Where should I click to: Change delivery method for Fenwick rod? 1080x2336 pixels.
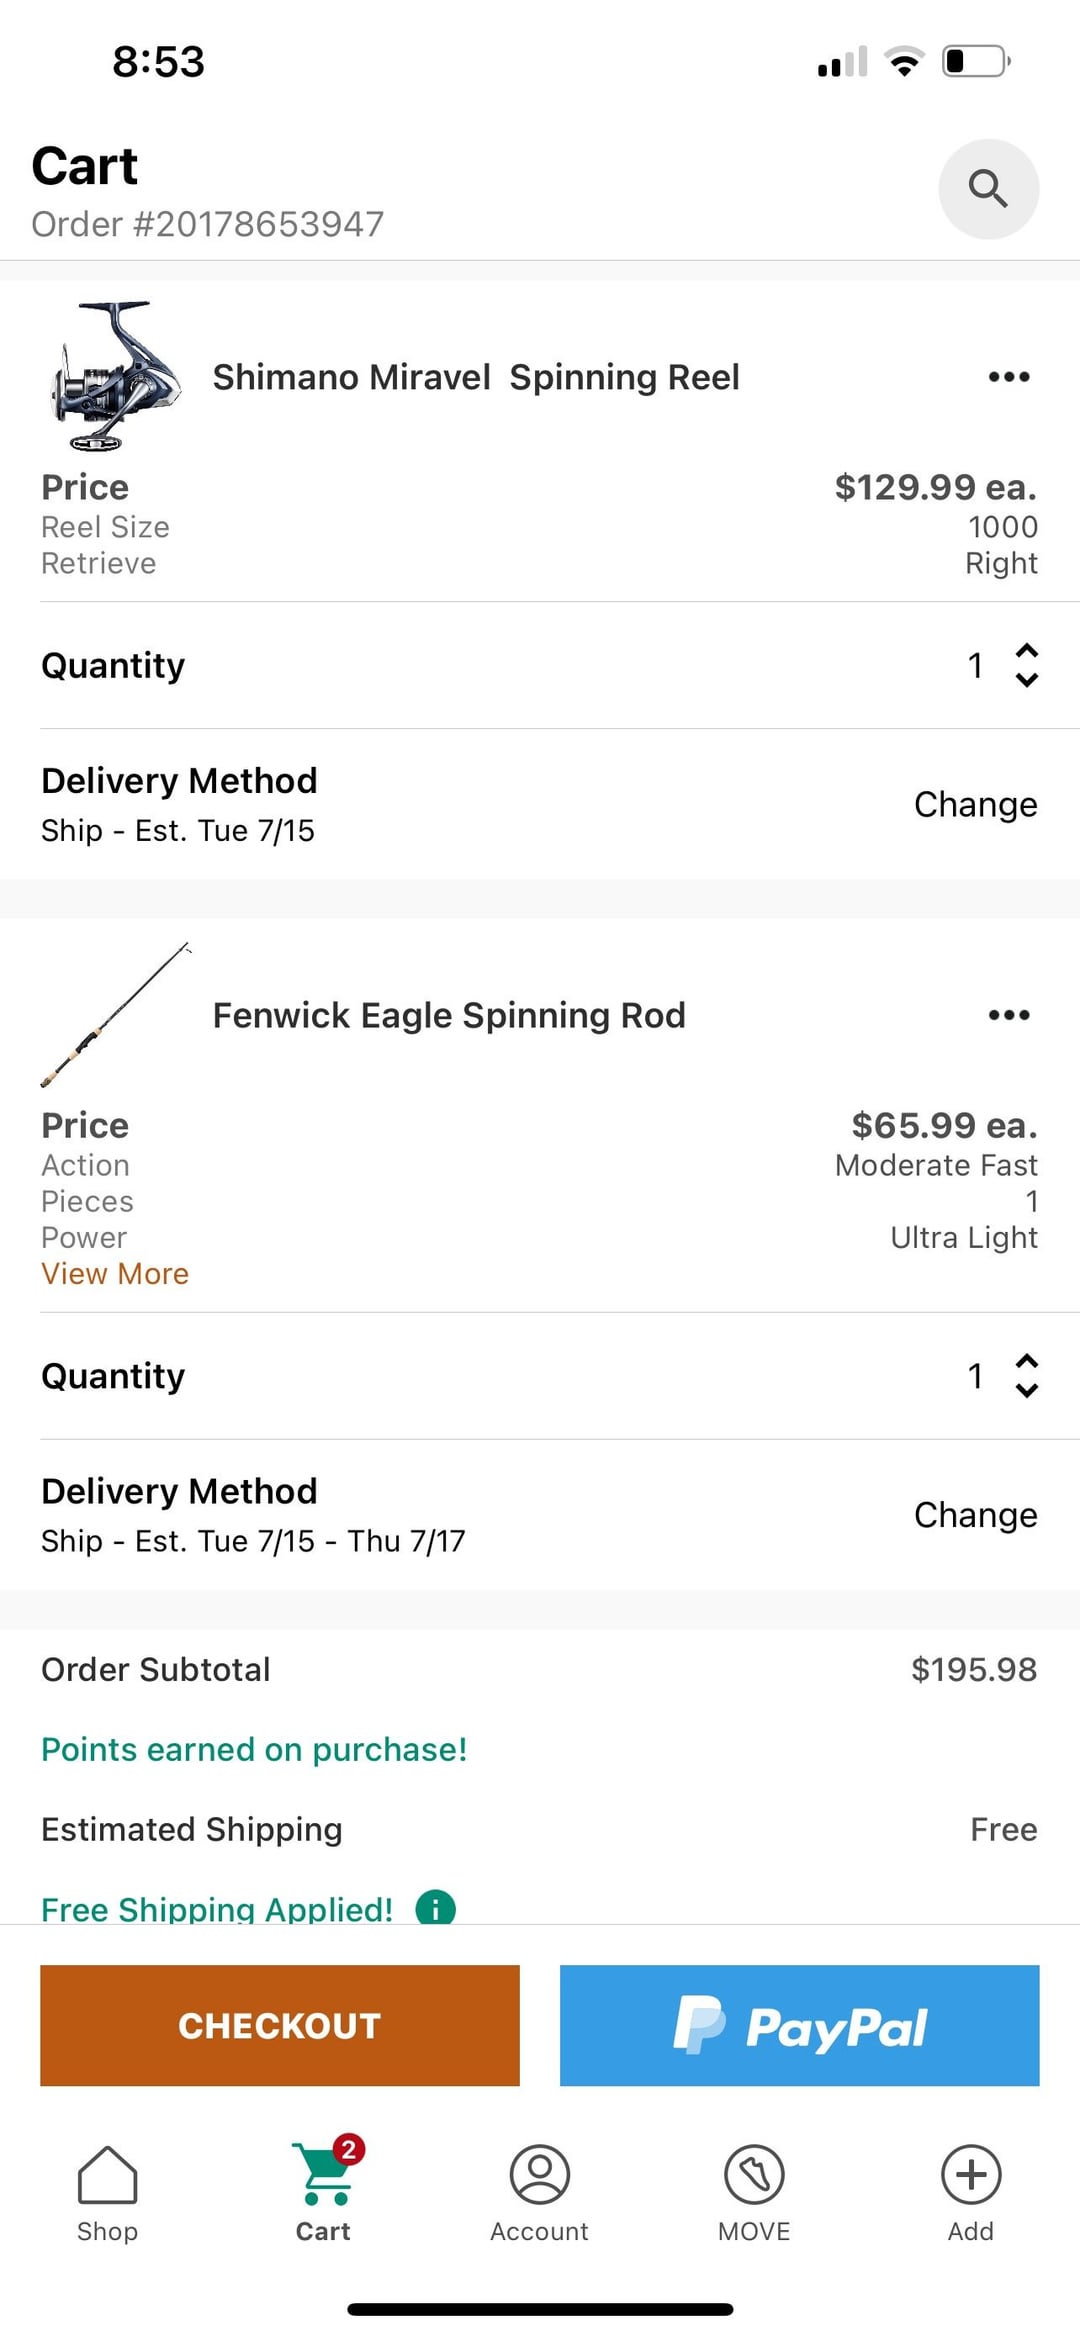(x=975, y=1515)
